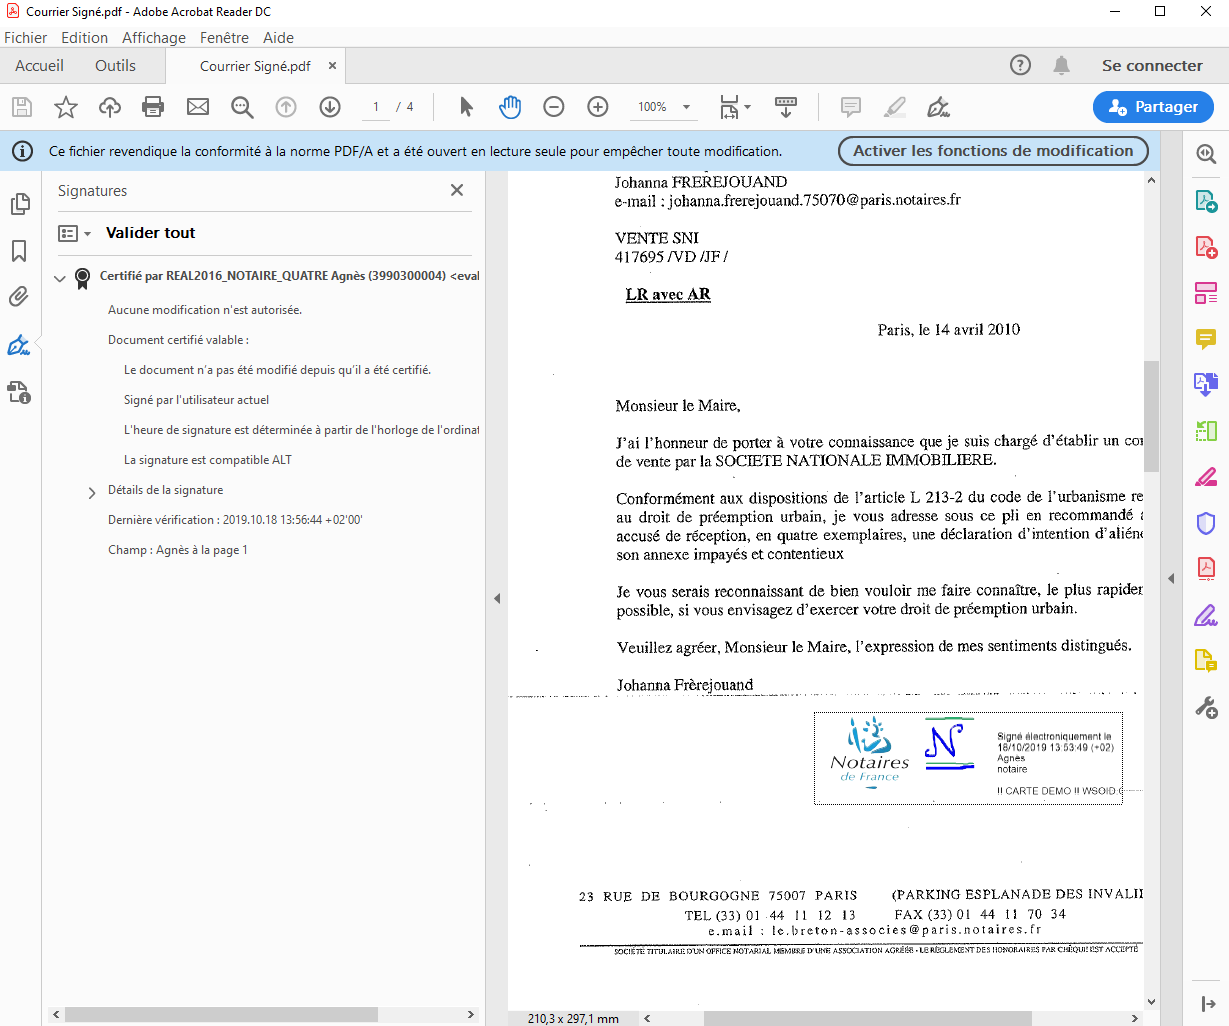
Task: Expand the tools pane with bottom-right arrow
Action: click(1207, 1004)
